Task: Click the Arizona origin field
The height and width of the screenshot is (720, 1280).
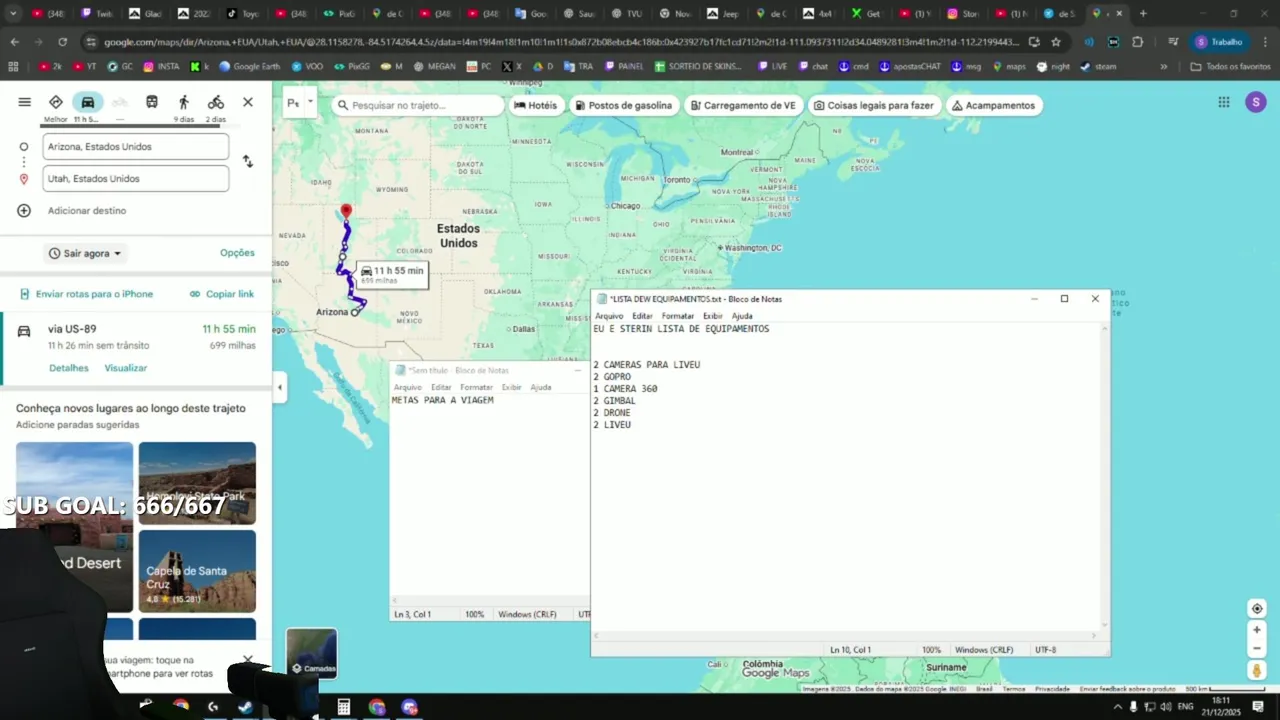Action: (x=135, y=146)
